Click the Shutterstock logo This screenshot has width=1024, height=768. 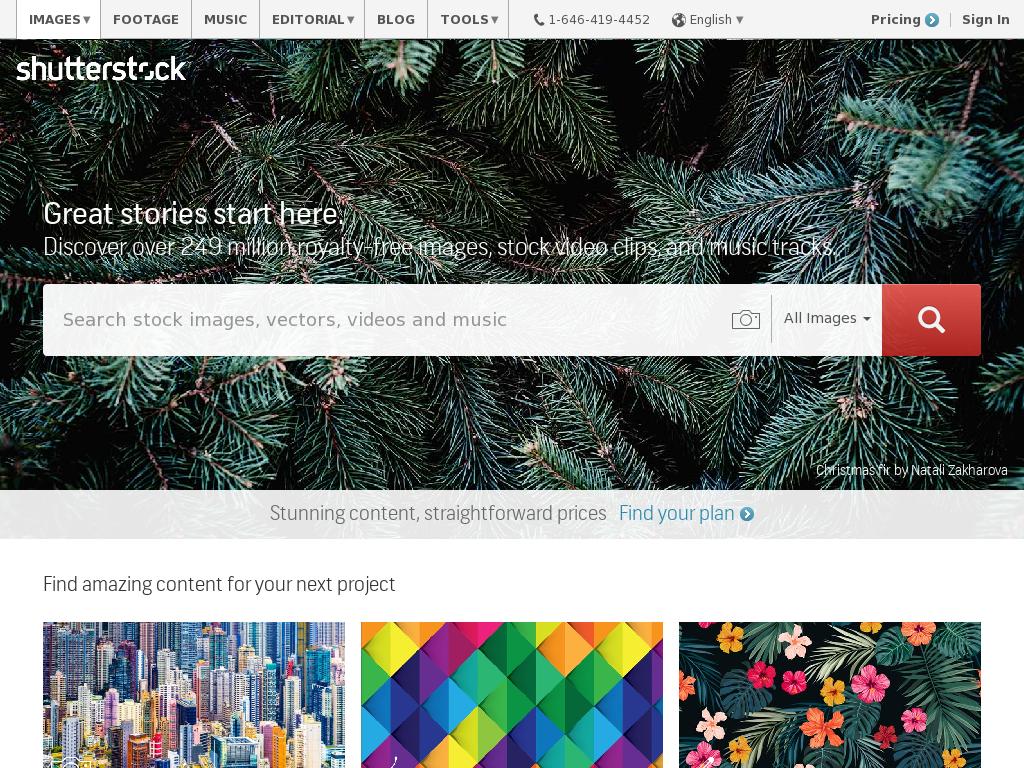coord(101,69)
